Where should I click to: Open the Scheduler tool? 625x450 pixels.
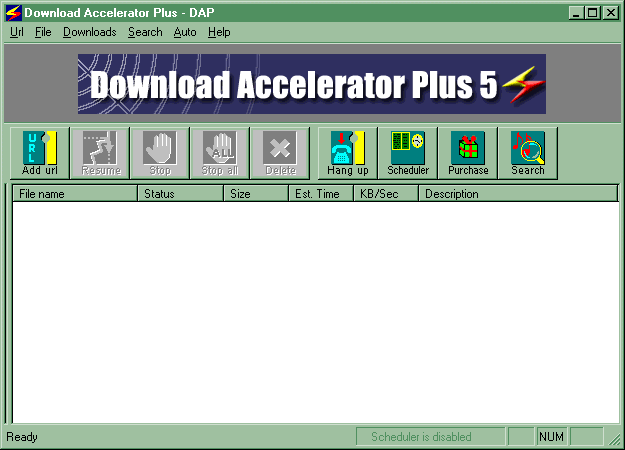click(x=408, y=153)
